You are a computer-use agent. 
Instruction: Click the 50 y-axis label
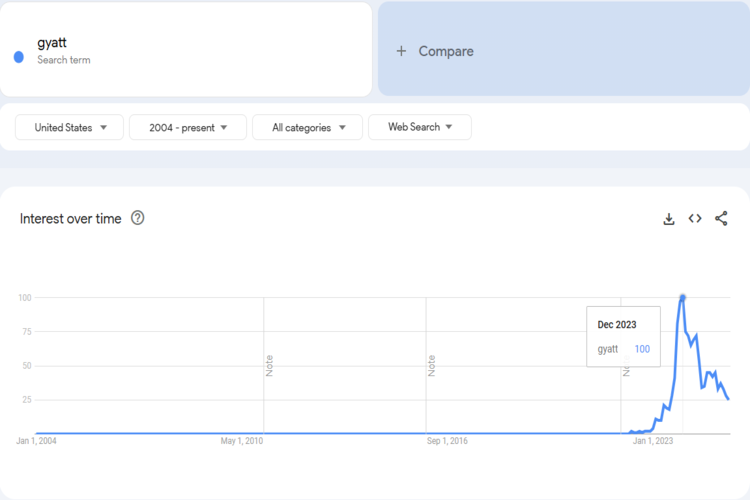(x=27, y=366)
